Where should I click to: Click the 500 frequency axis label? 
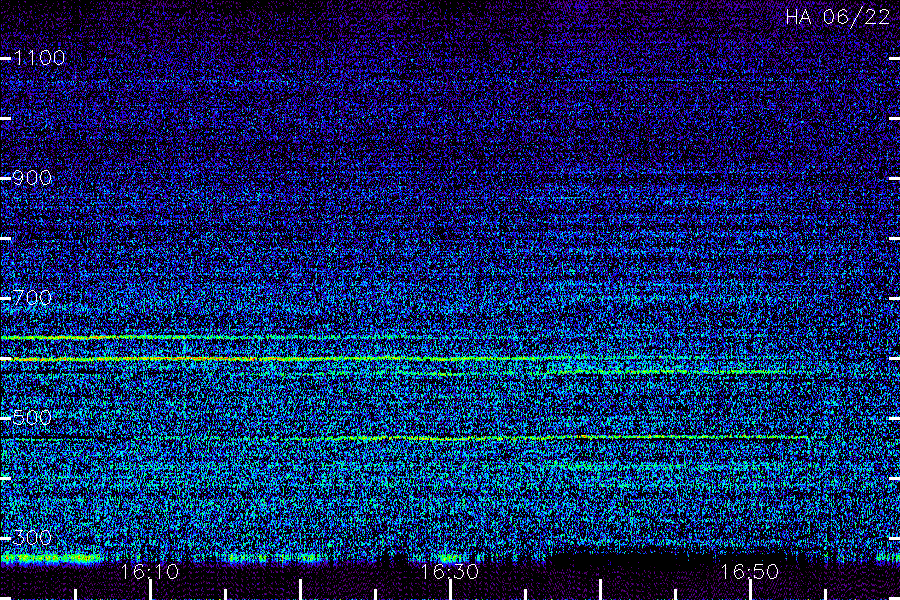tap(33, 418)
